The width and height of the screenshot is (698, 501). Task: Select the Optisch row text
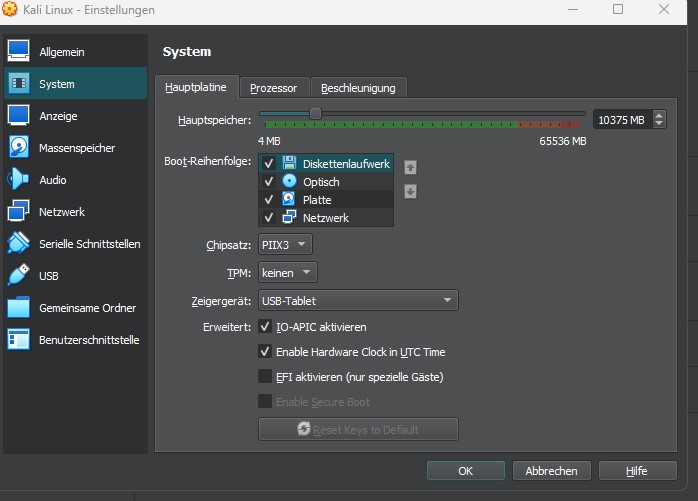321,182
